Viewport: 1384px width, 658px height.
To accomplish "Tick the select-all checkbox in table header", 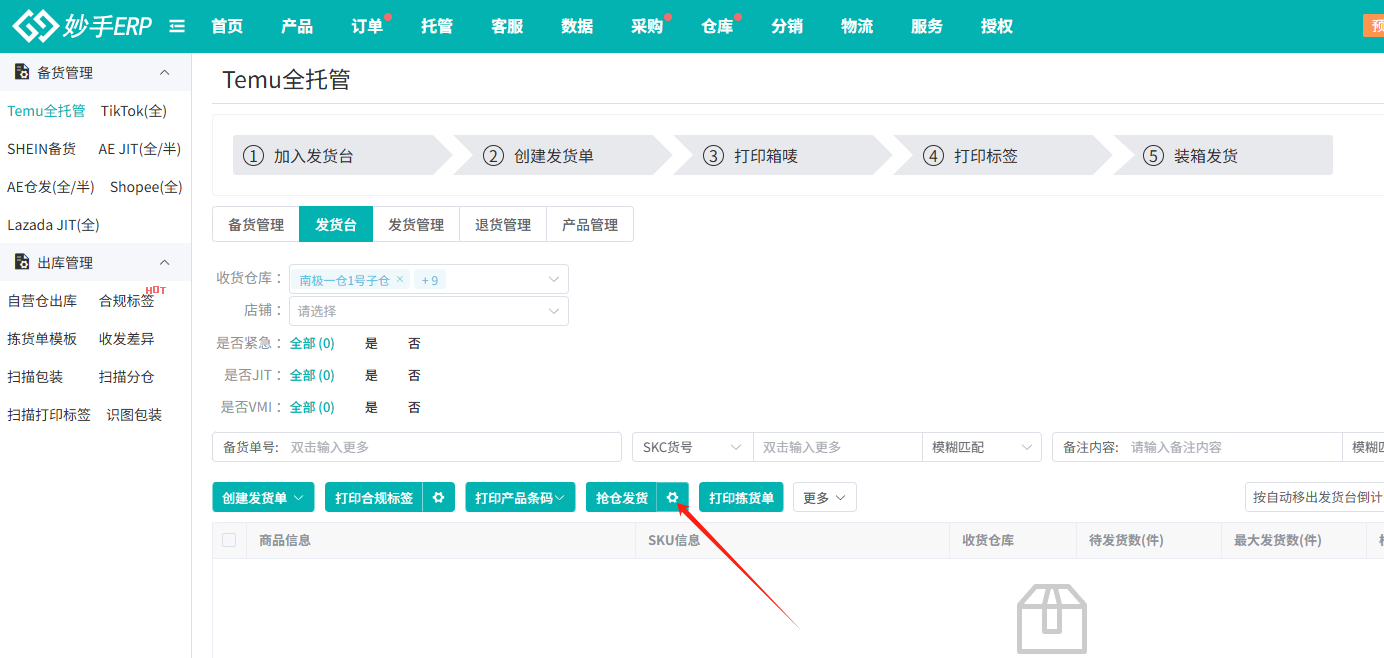I will (x=229, y=540).
